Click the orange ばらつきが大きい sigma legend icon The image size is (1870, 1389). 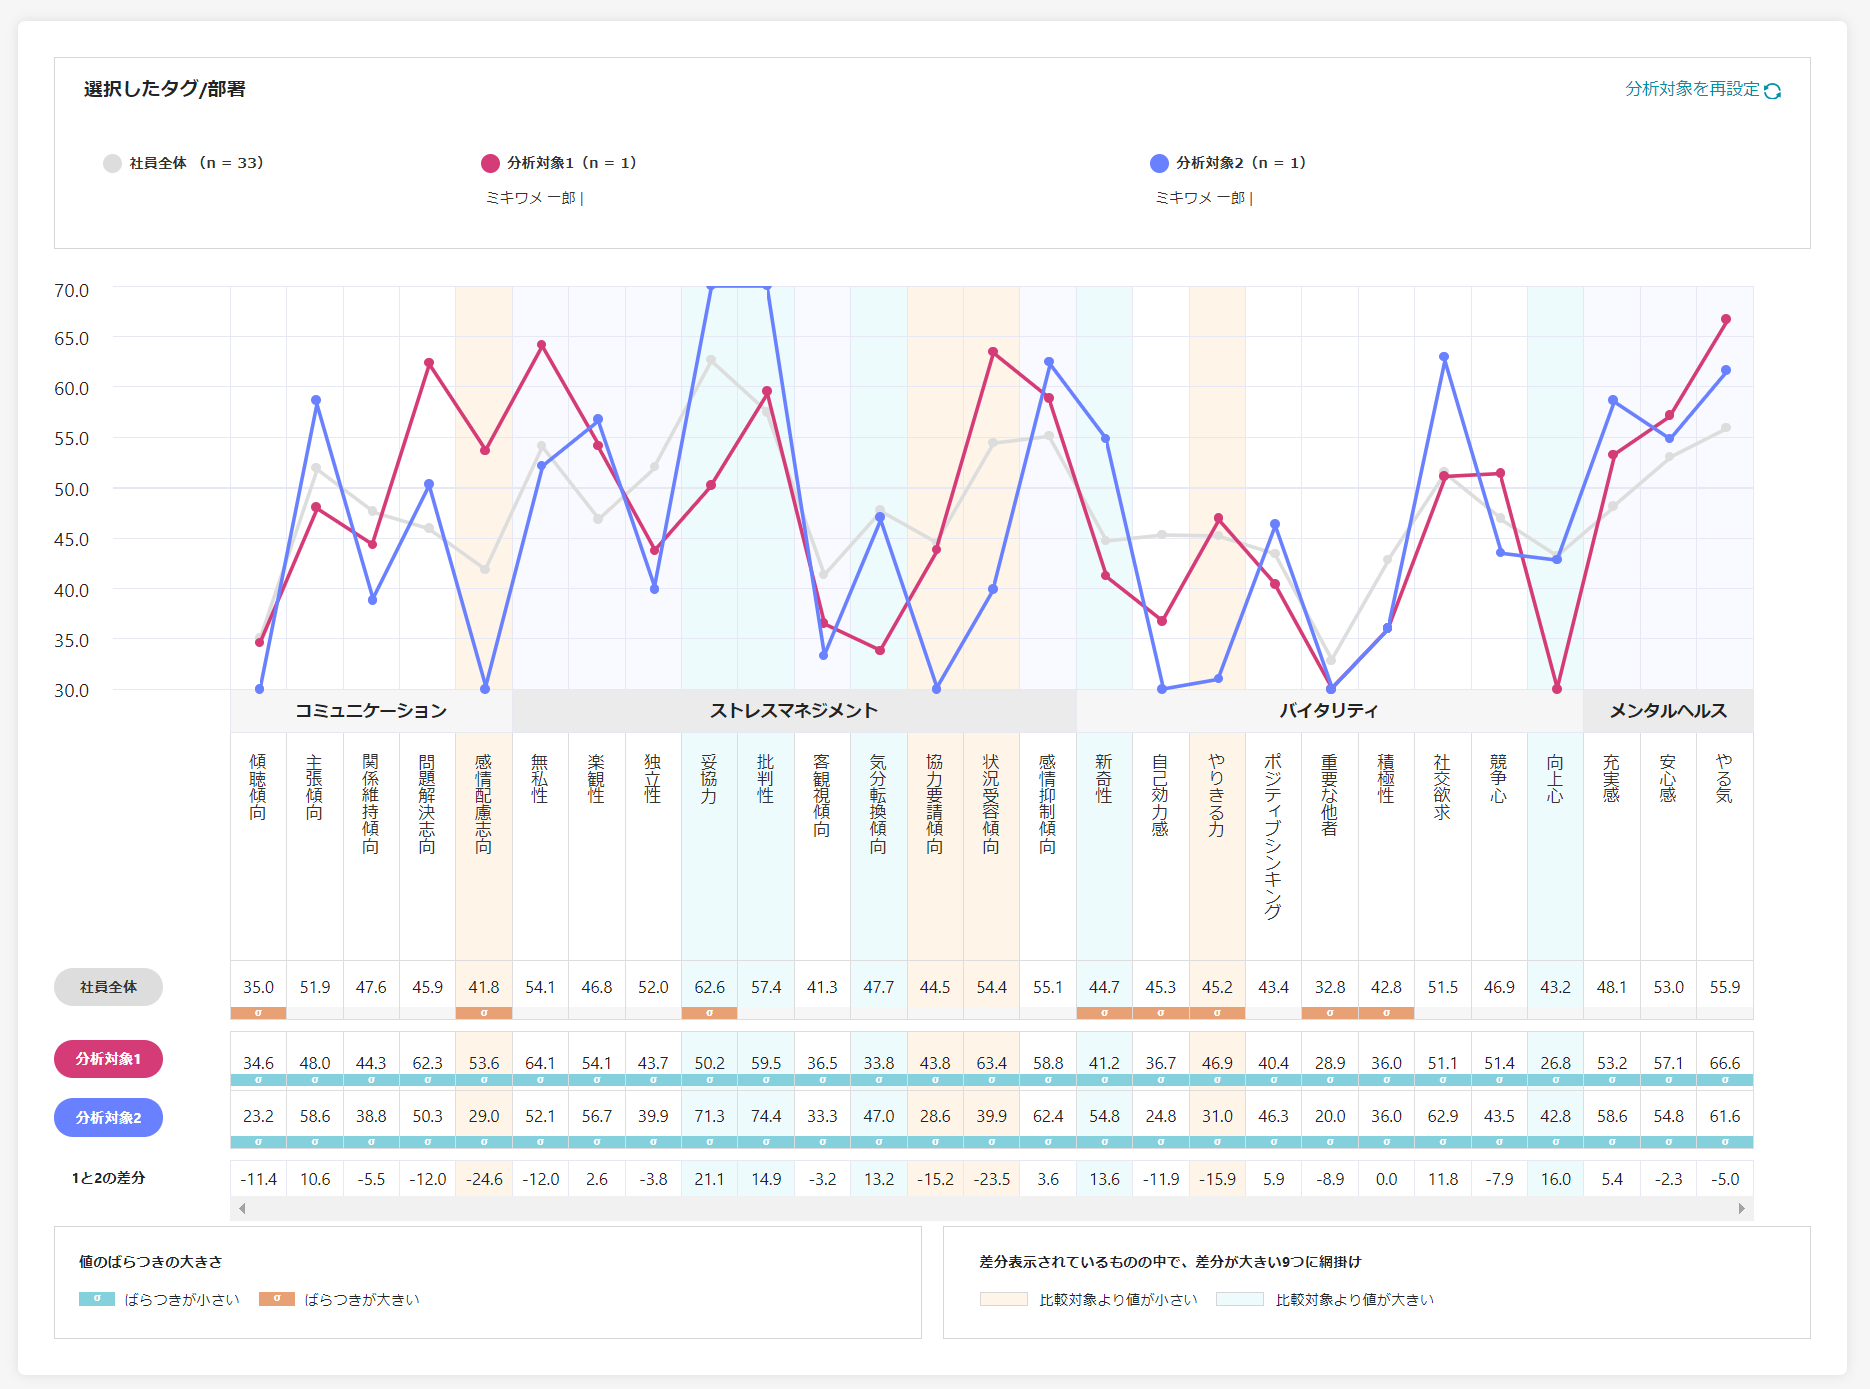pyautogui.click(x=277, y=1299)
